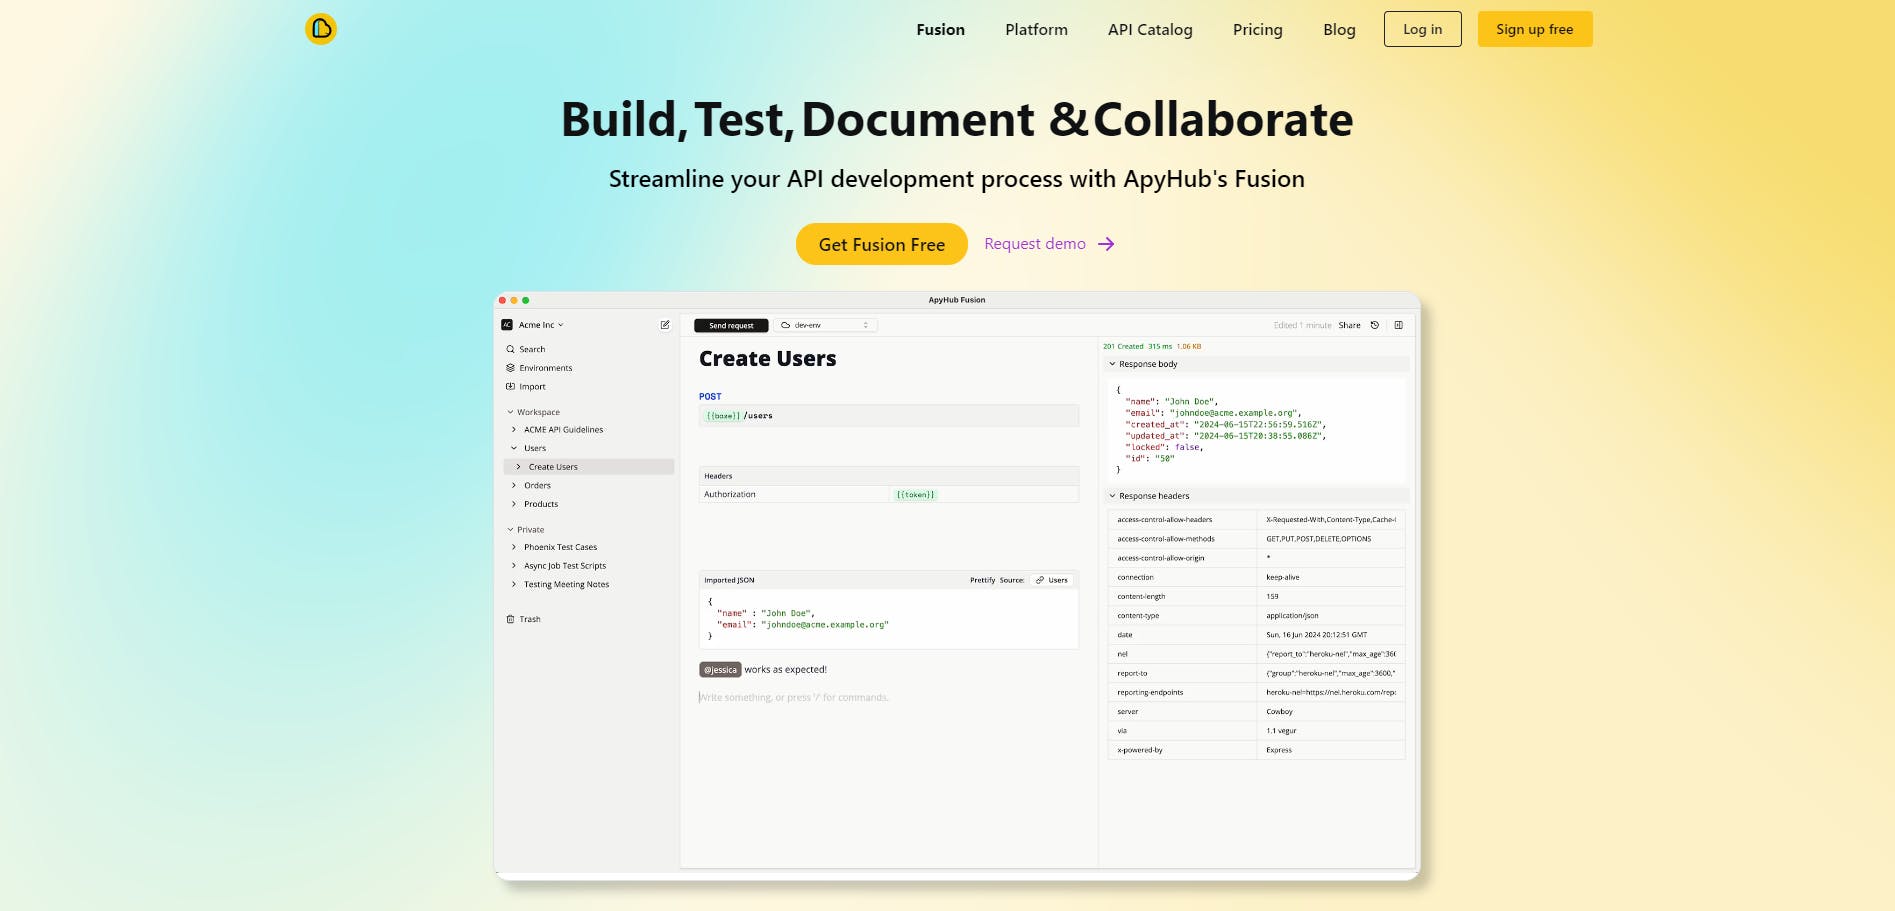Click the Search magnifier icon in sidebar
Image resolution: width=1895 pixels, height=911 pixels.
pos(510,349)
